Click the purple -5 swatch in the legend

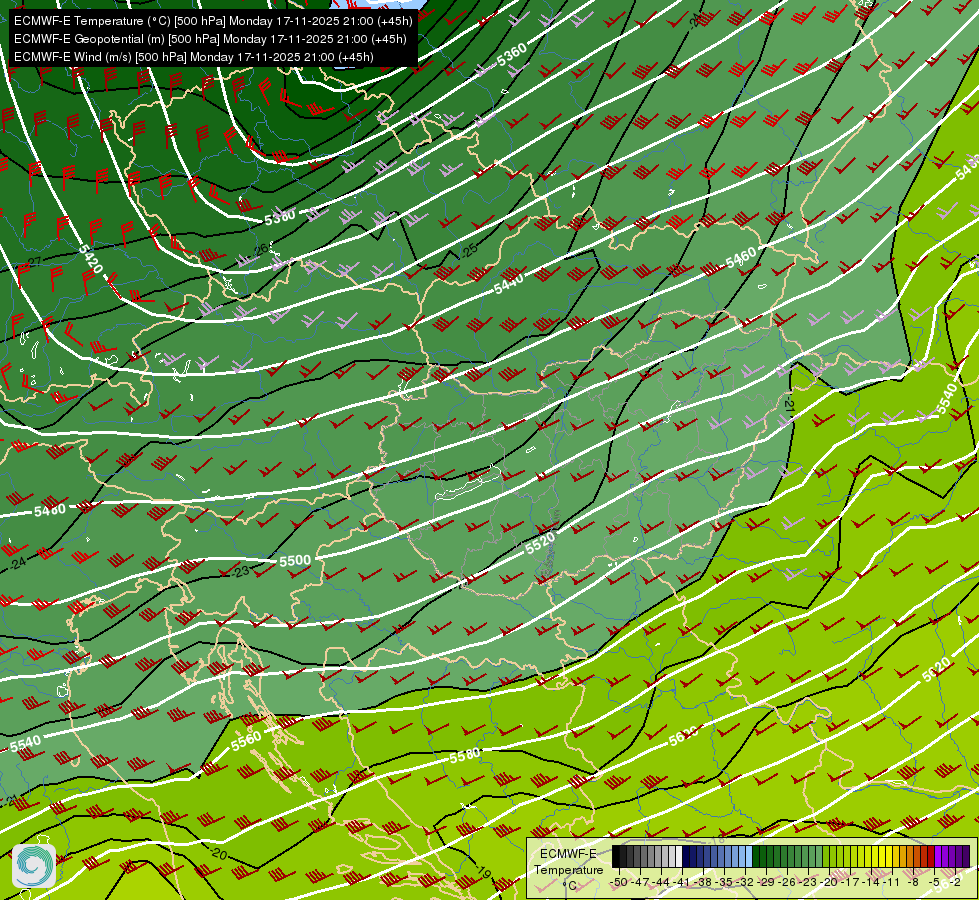938,856
